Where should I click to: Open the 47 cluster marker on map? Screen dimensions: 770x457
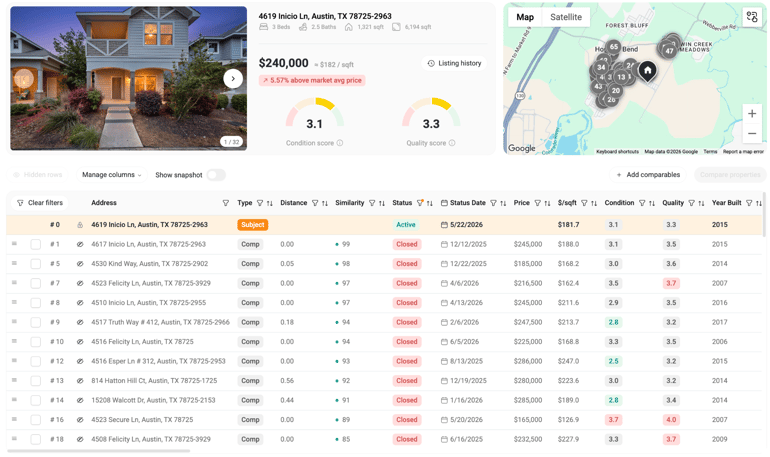coord(669,51)
